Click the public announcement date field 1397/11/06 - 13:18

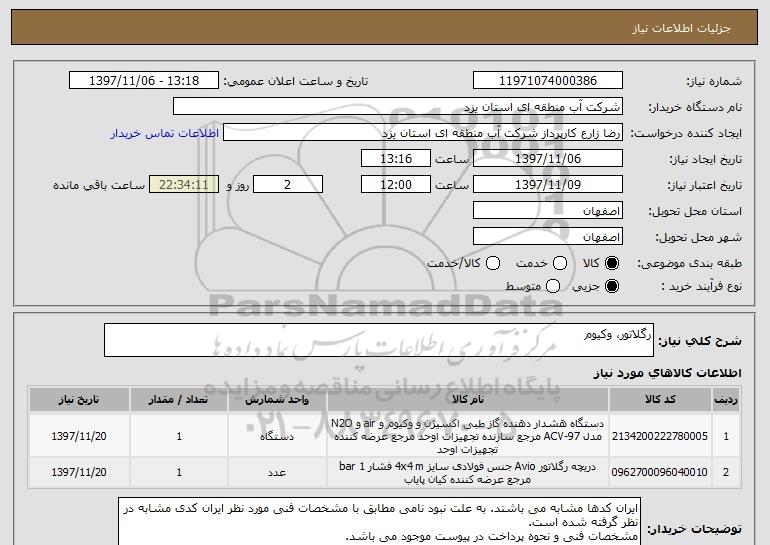(x=144, y=81)
